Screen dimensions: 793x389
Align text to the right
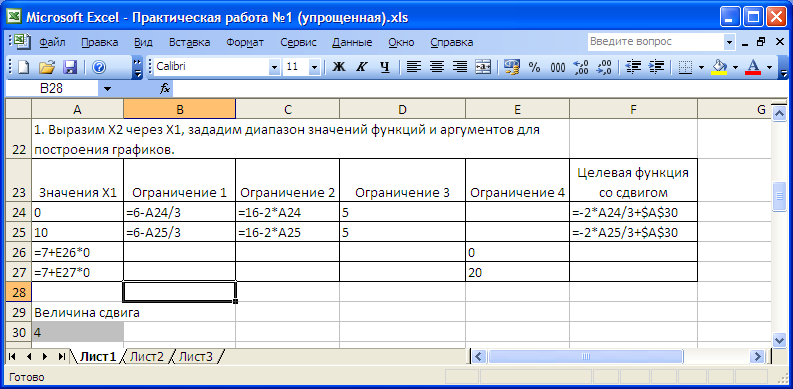(460, 67)
